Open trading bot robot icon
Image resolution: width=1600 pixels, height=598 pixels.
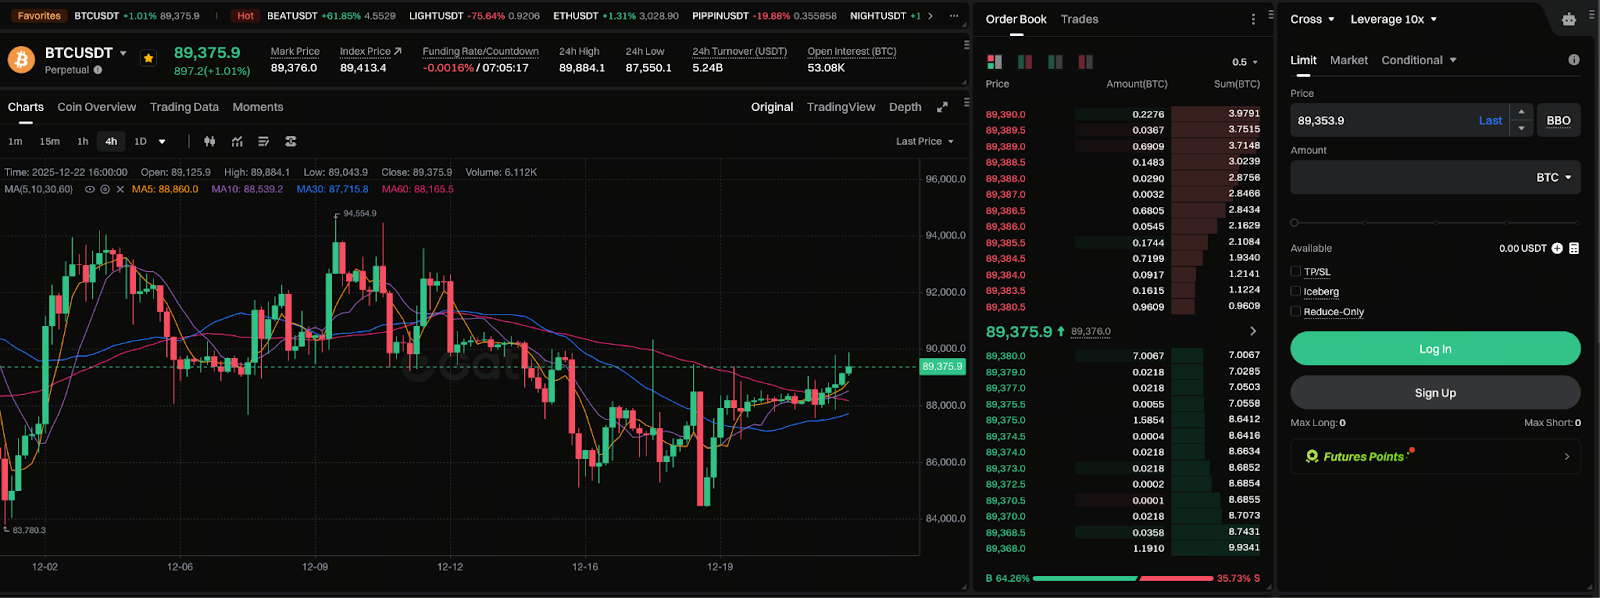click(x=1568, y=19)
